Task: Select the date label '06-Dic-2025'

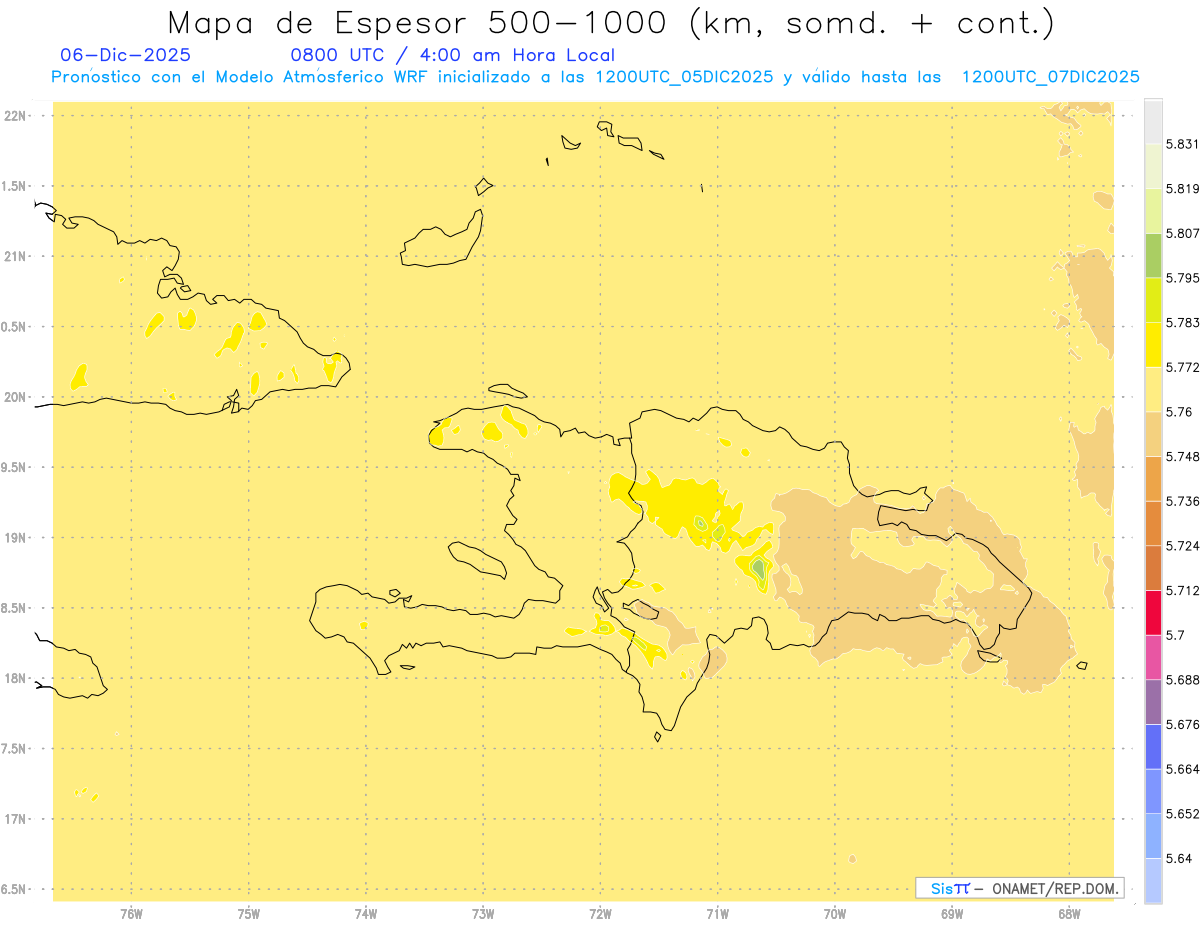Action: pyautogui.click(x=125, y=55)
